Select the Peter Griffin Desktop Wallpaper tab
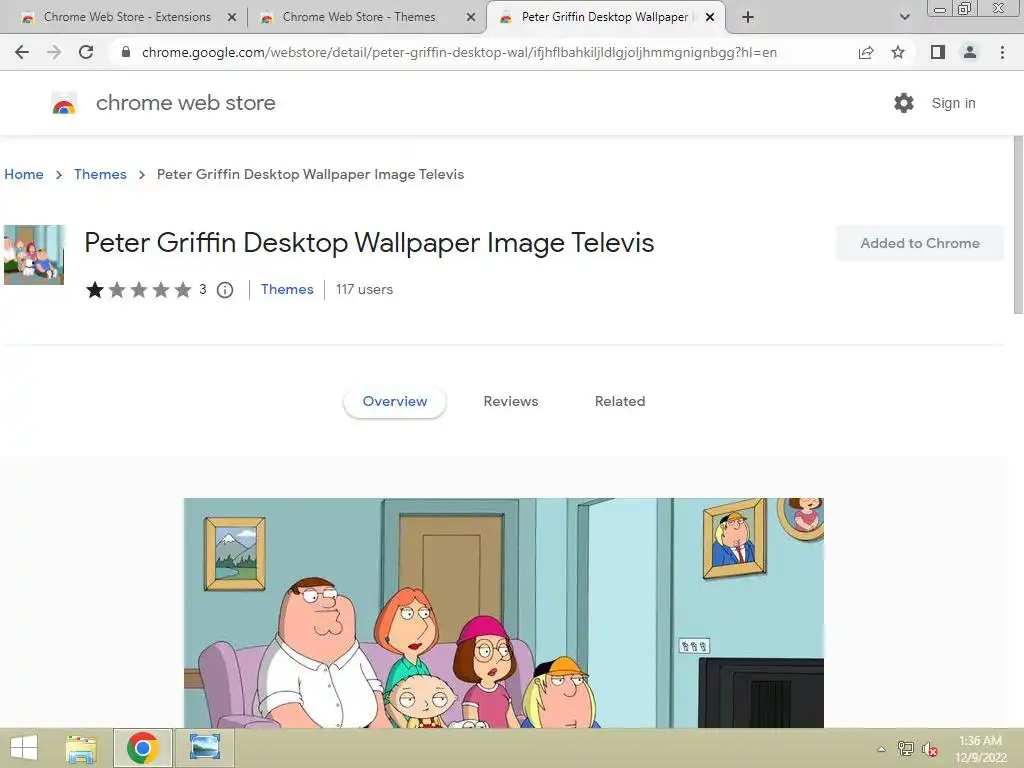 [x=604, y=17]
